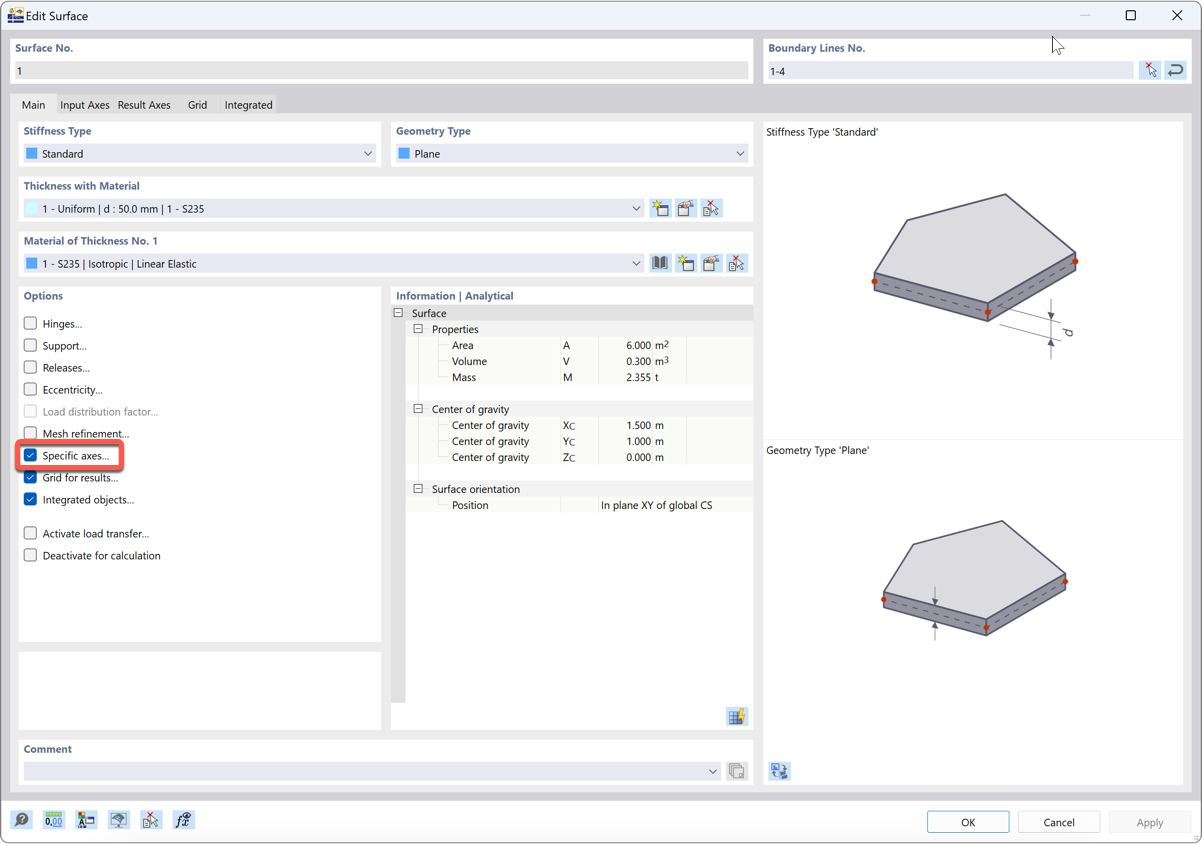Switch to the Input Axes tab

coord(84,105)
